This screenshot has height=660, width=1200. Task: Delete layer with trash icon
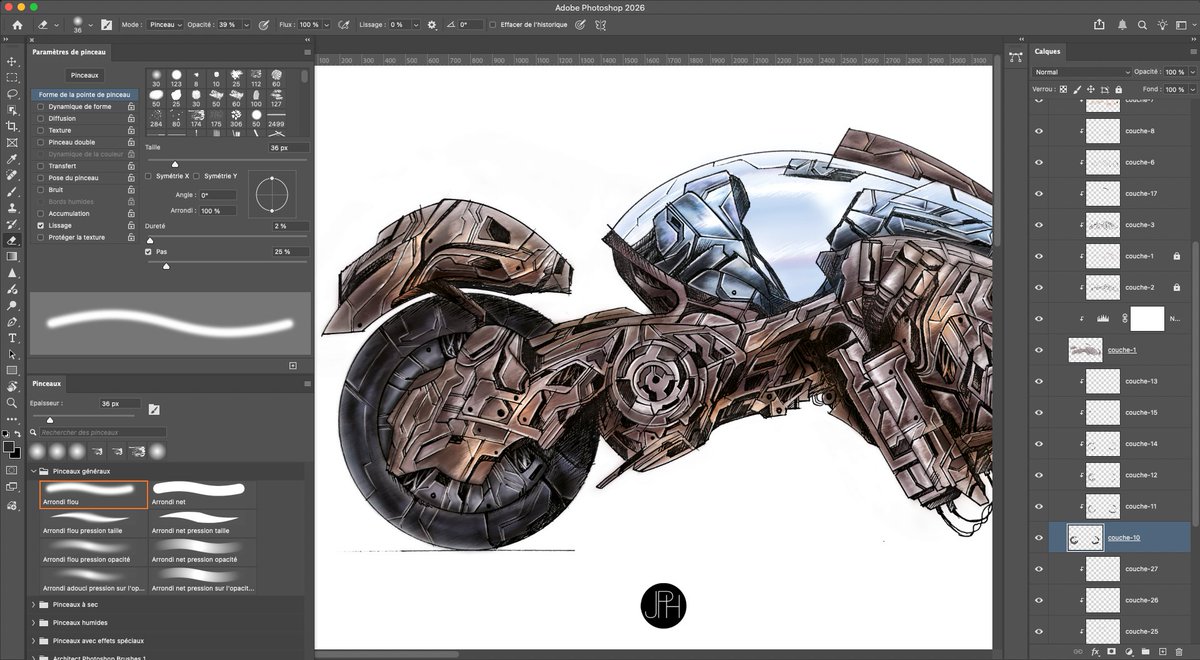pyautogui.click(x=1180, y=651)
